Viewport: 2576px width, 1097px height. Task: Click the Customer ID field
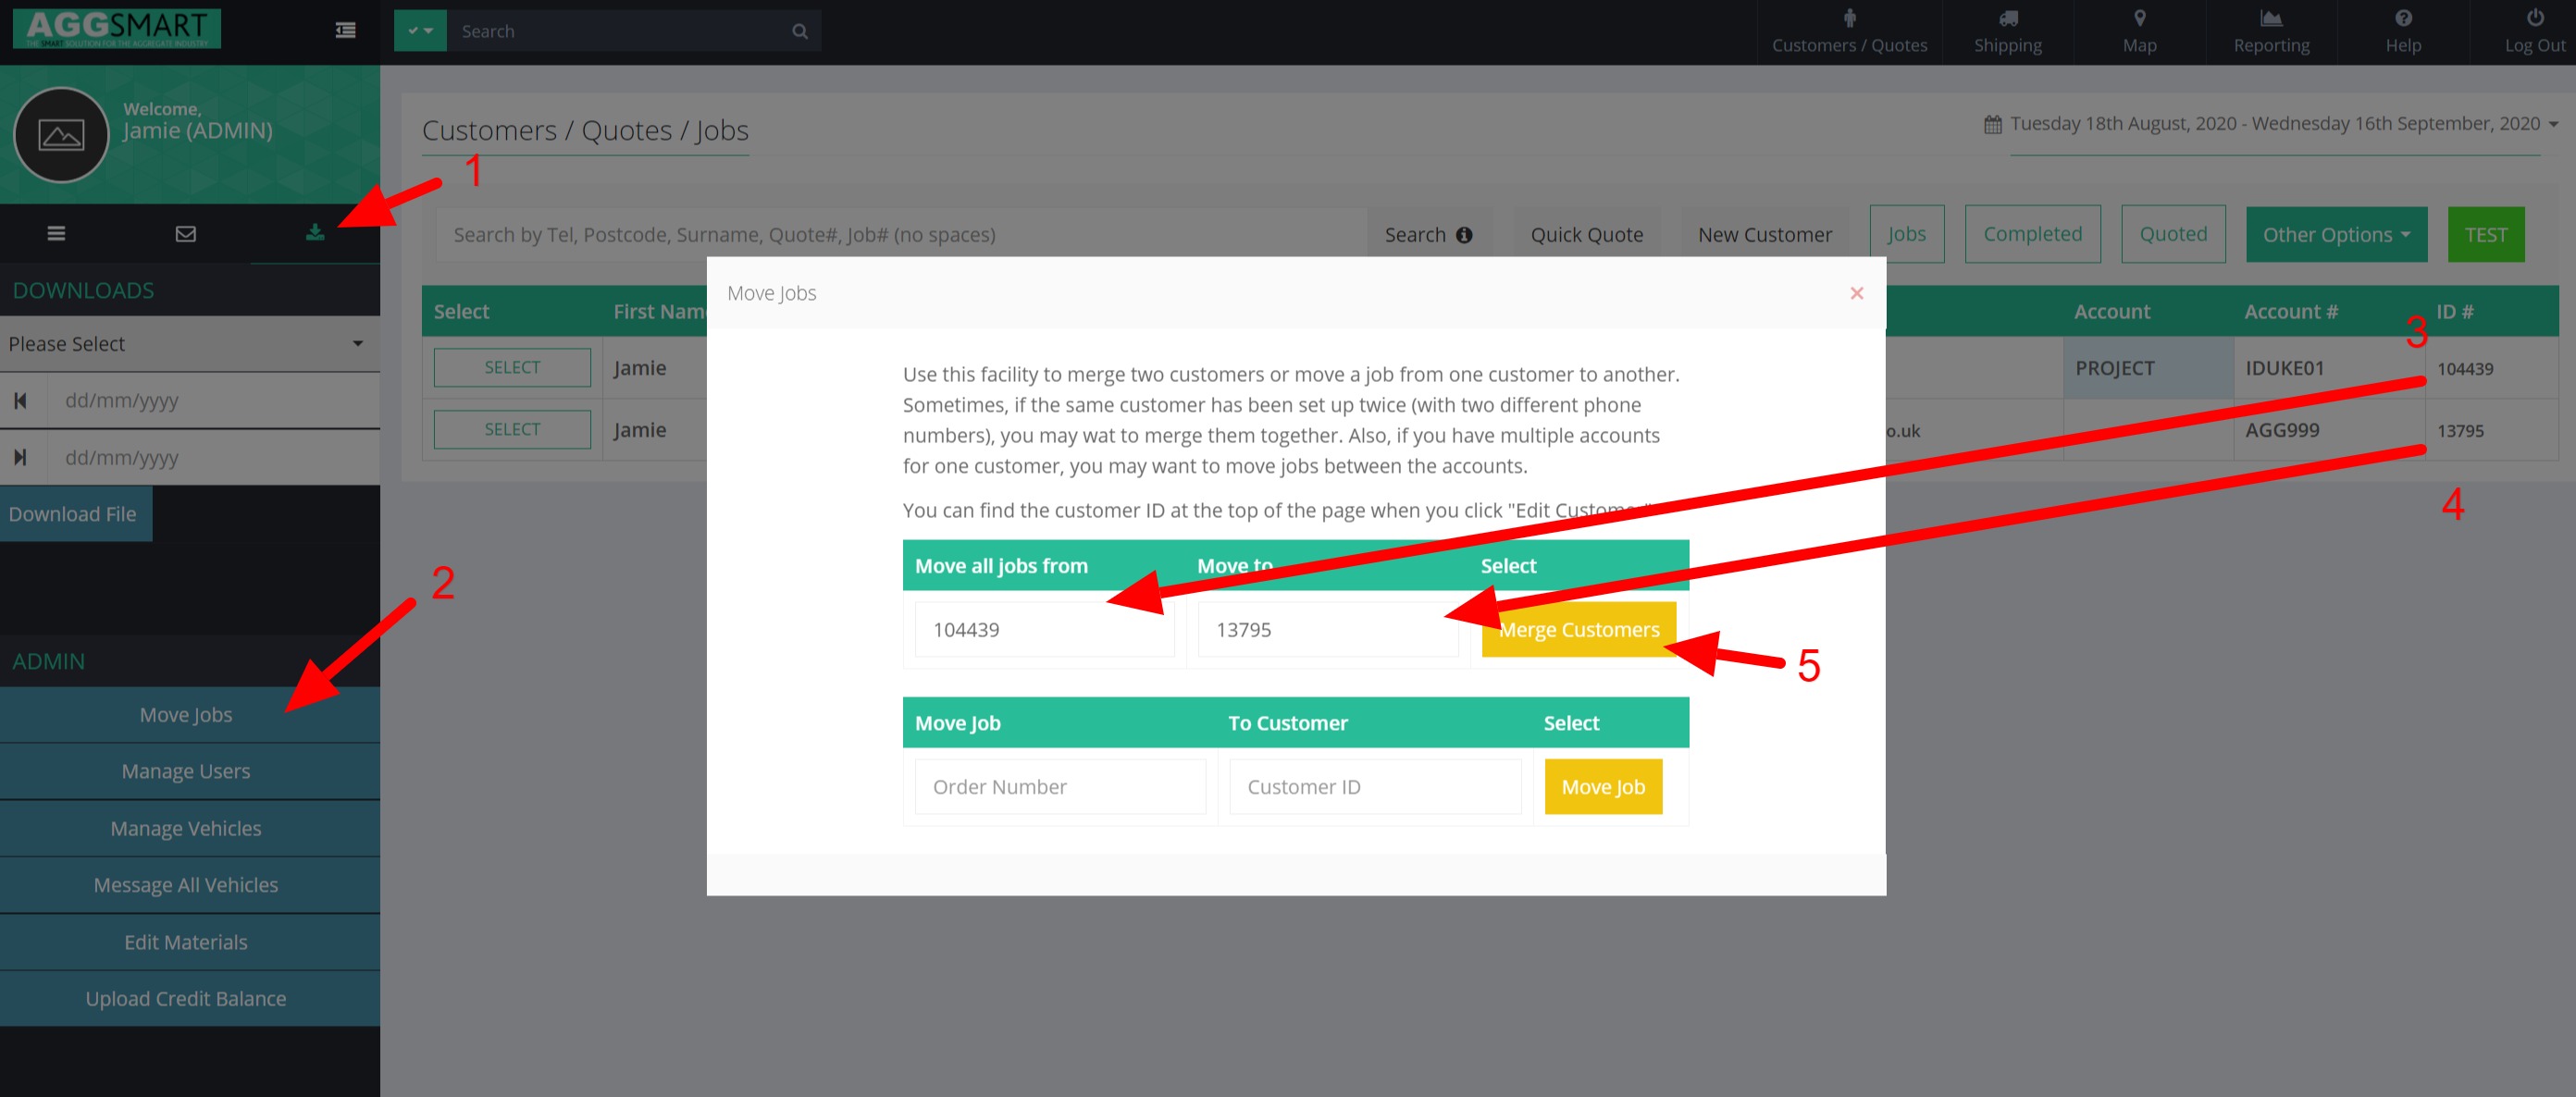coord(1375,787)
